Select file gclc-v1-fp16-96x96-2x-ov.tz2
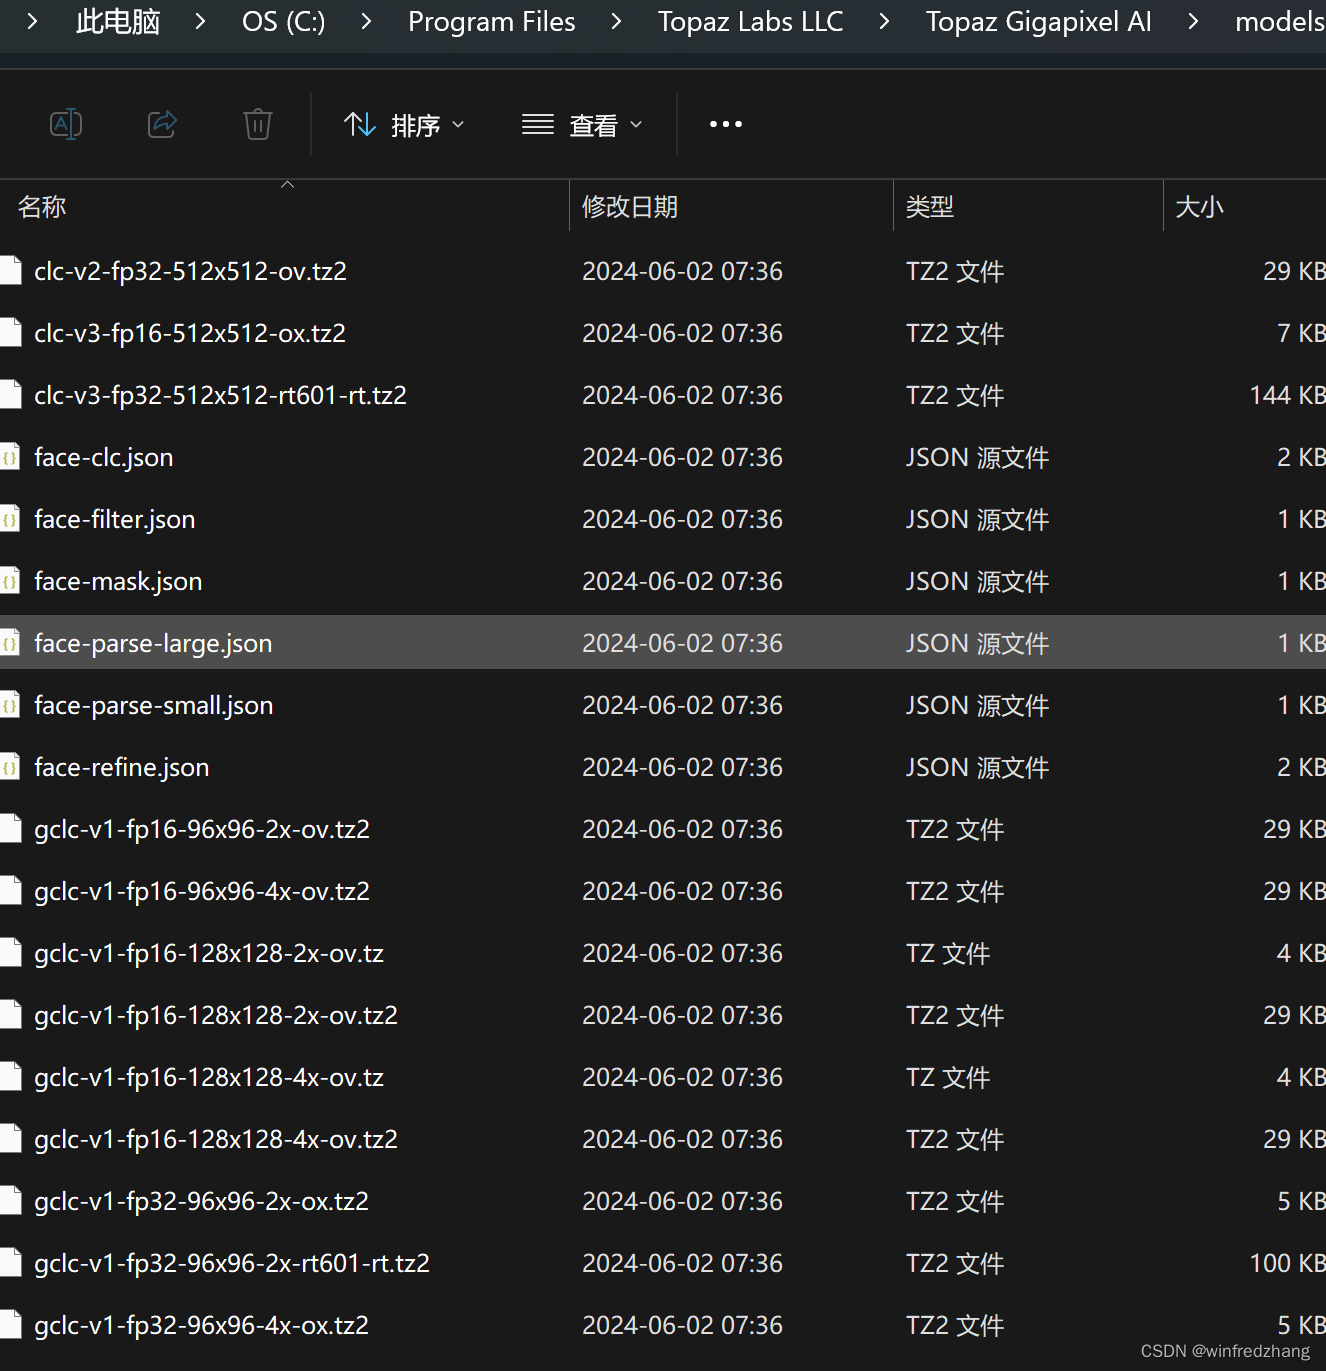 663,829
